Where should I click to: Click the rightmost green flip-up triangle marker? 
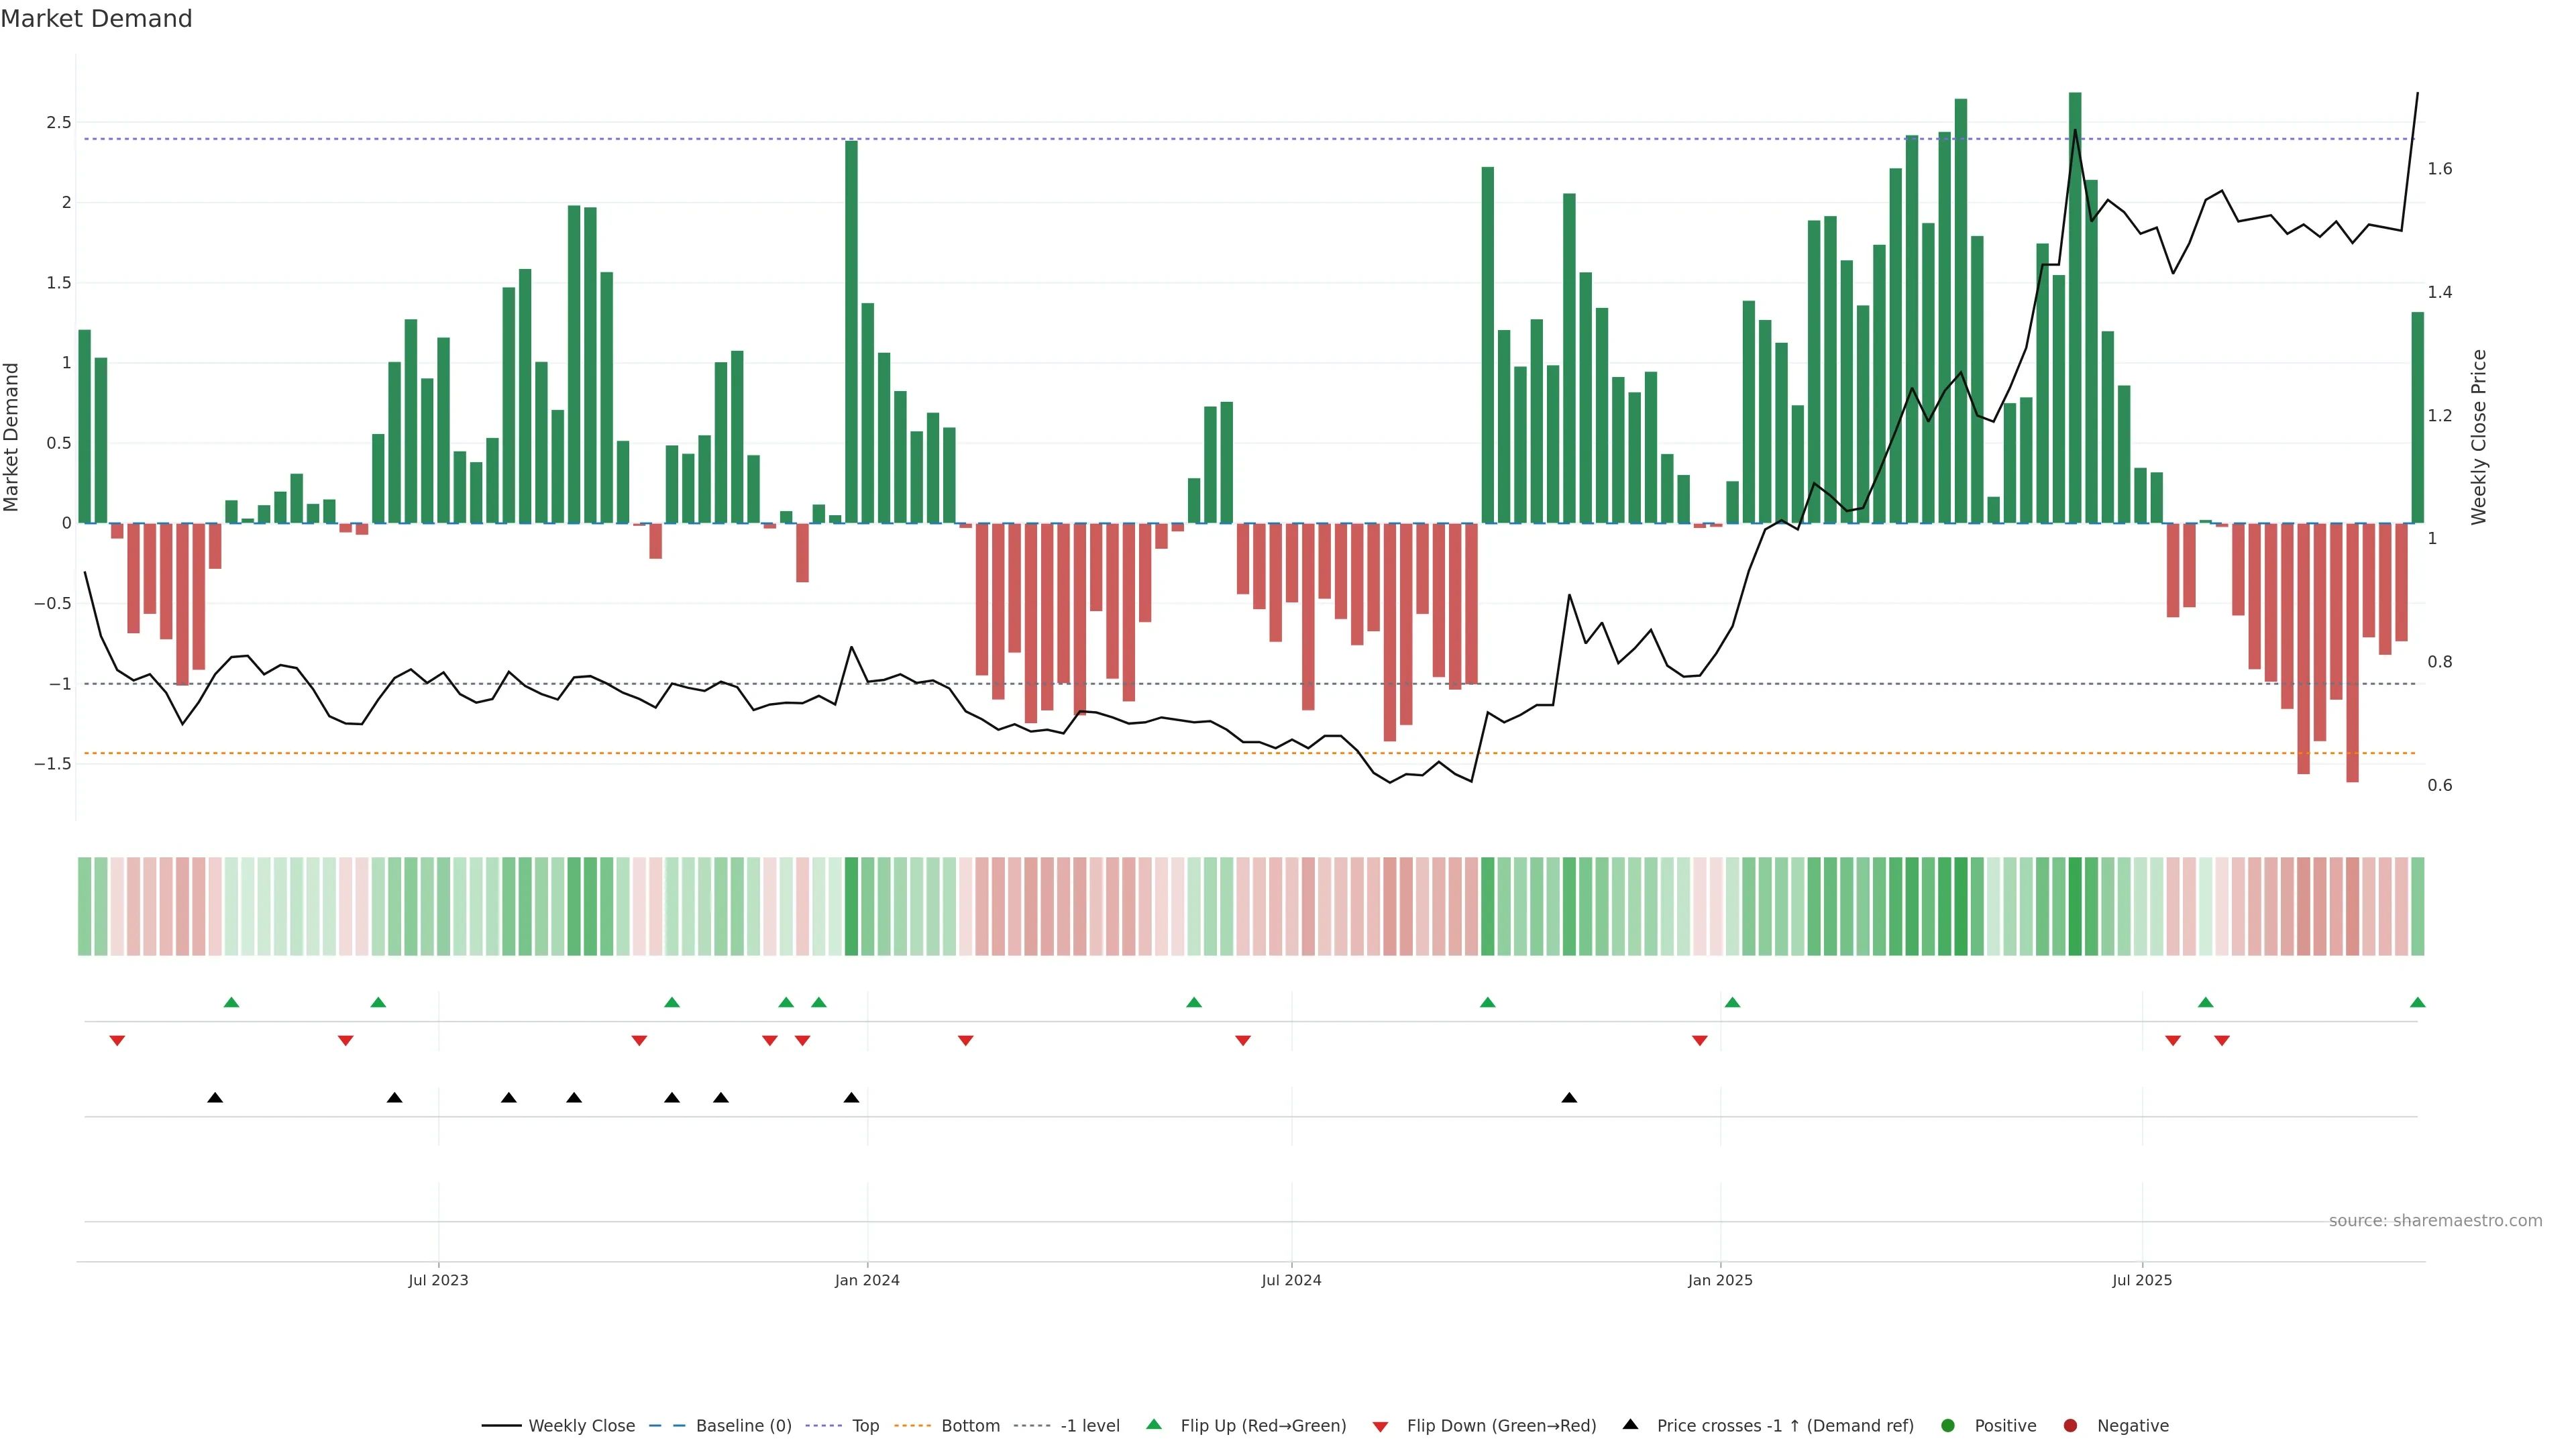pyautogui.click(x=2417, y=1002)
